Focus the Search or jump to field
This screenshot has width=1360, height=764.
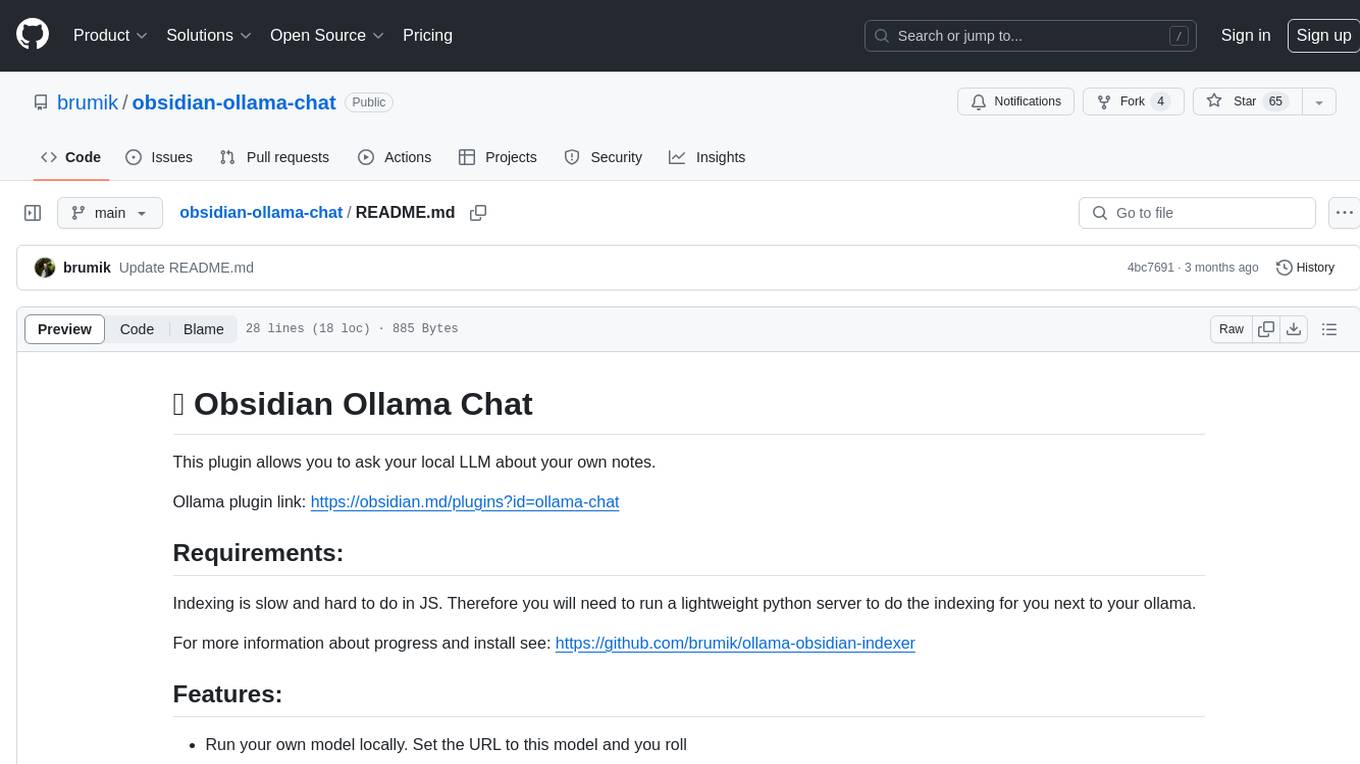pyautogui.click(x=1031, y=36)
